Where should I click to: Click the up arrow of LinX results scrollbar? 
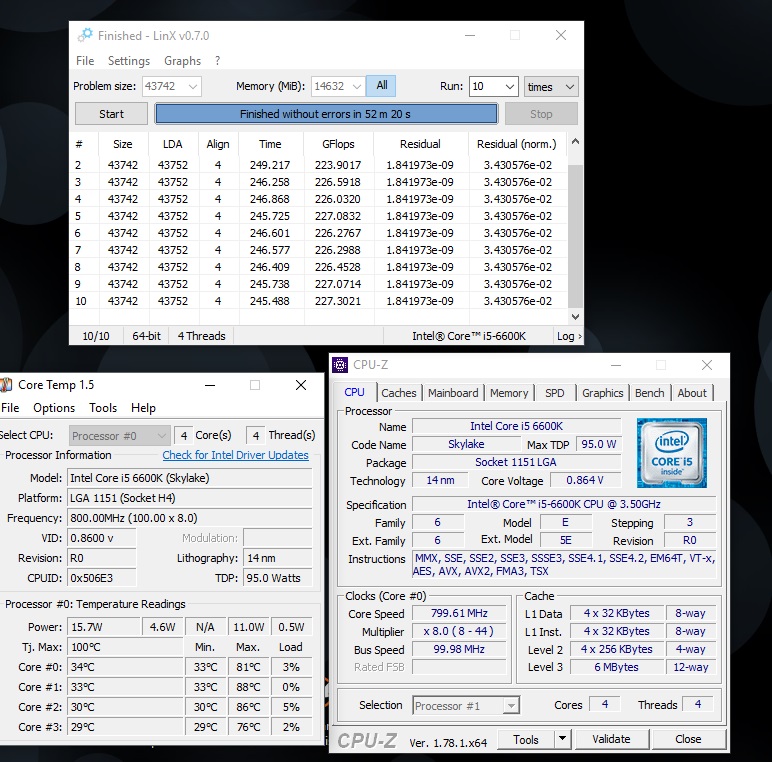575,142
